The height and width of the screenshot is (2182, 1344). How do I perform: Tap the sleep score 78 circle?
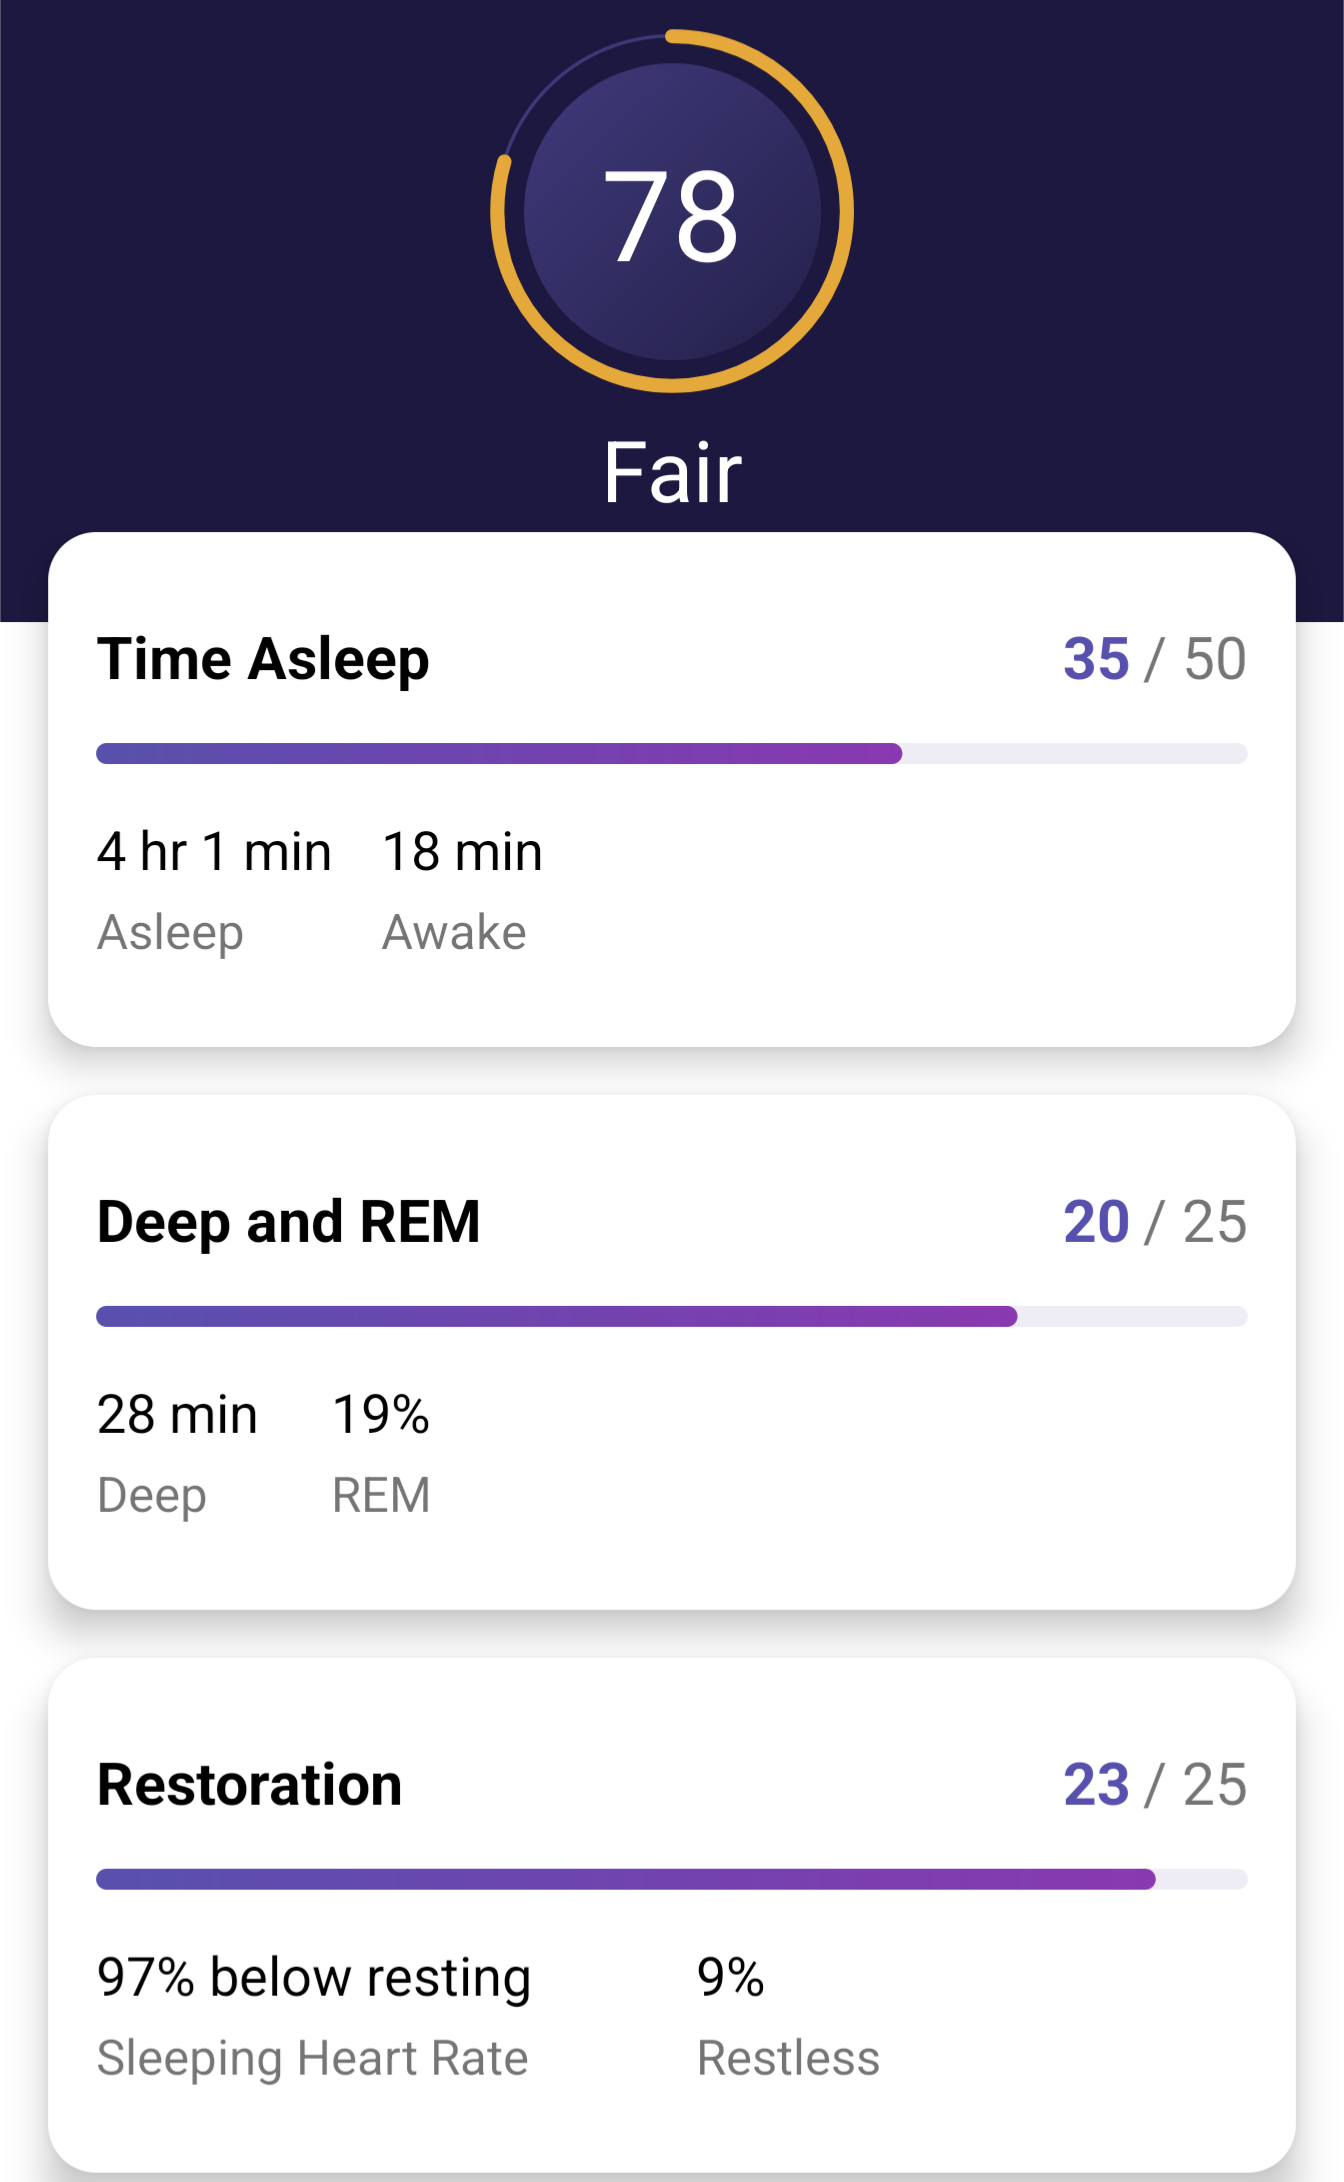point(672,212)
